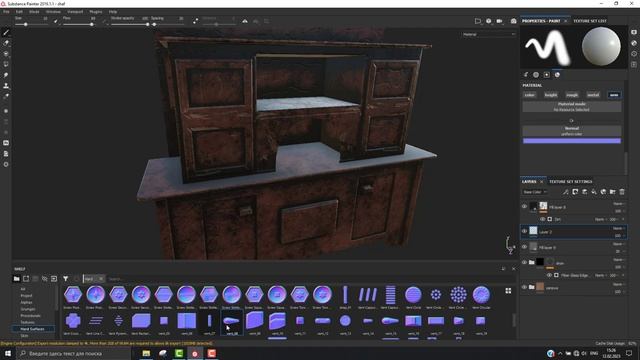
Task: Toggle visibility of the bottom folder layer
Action: click(x=524, y=287)
